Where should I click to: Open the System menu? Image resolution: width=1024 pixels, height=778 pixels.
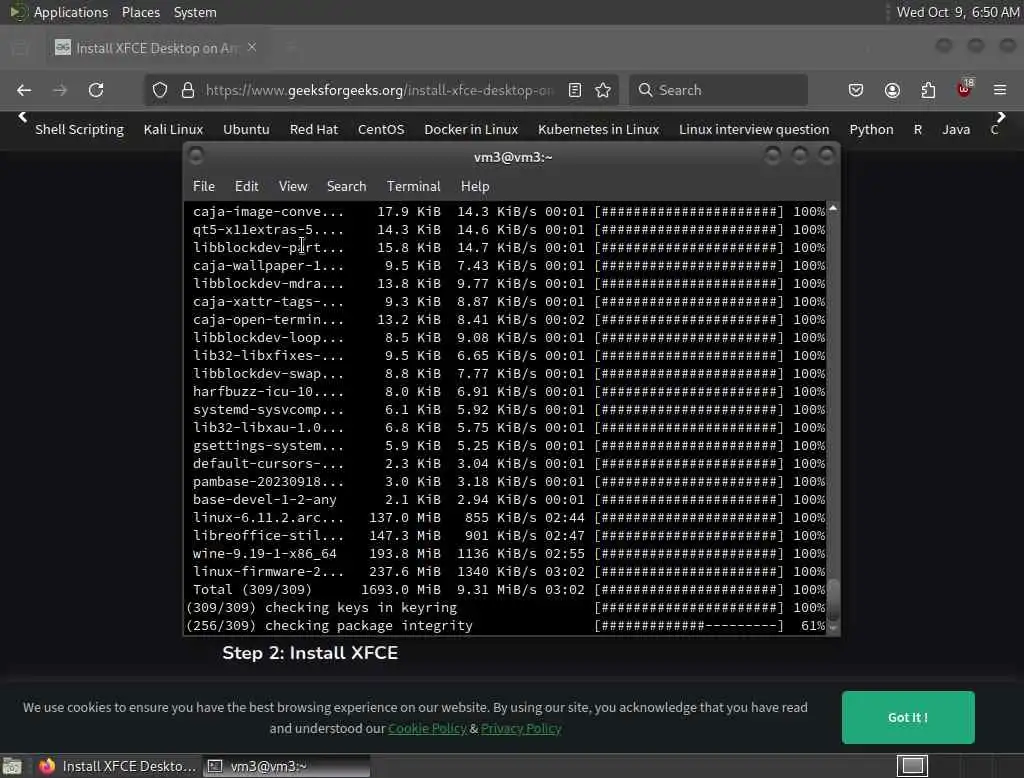tap(195, 12)
